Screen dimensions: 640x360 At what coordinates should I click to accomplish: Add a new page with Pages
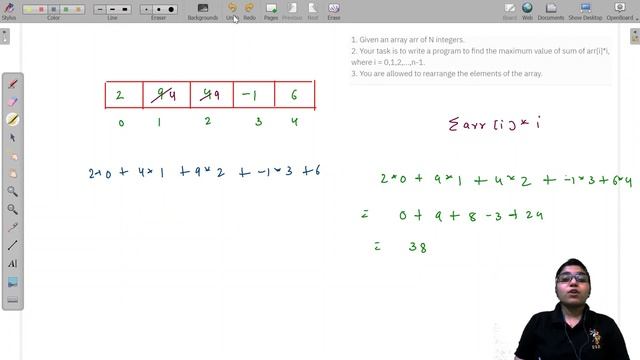pyautogui.click(x=271, y=11)
